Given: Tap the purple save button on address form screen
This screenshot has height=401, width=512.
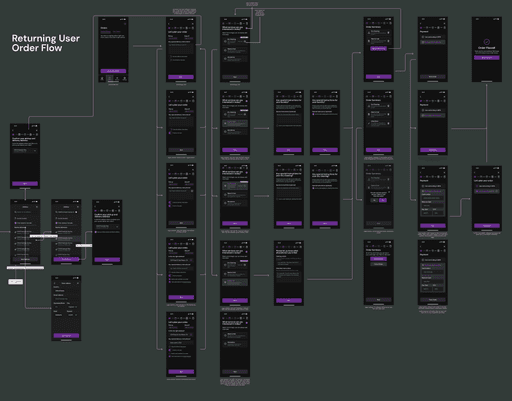Looking at the screenshot, I should click(66, 336).
